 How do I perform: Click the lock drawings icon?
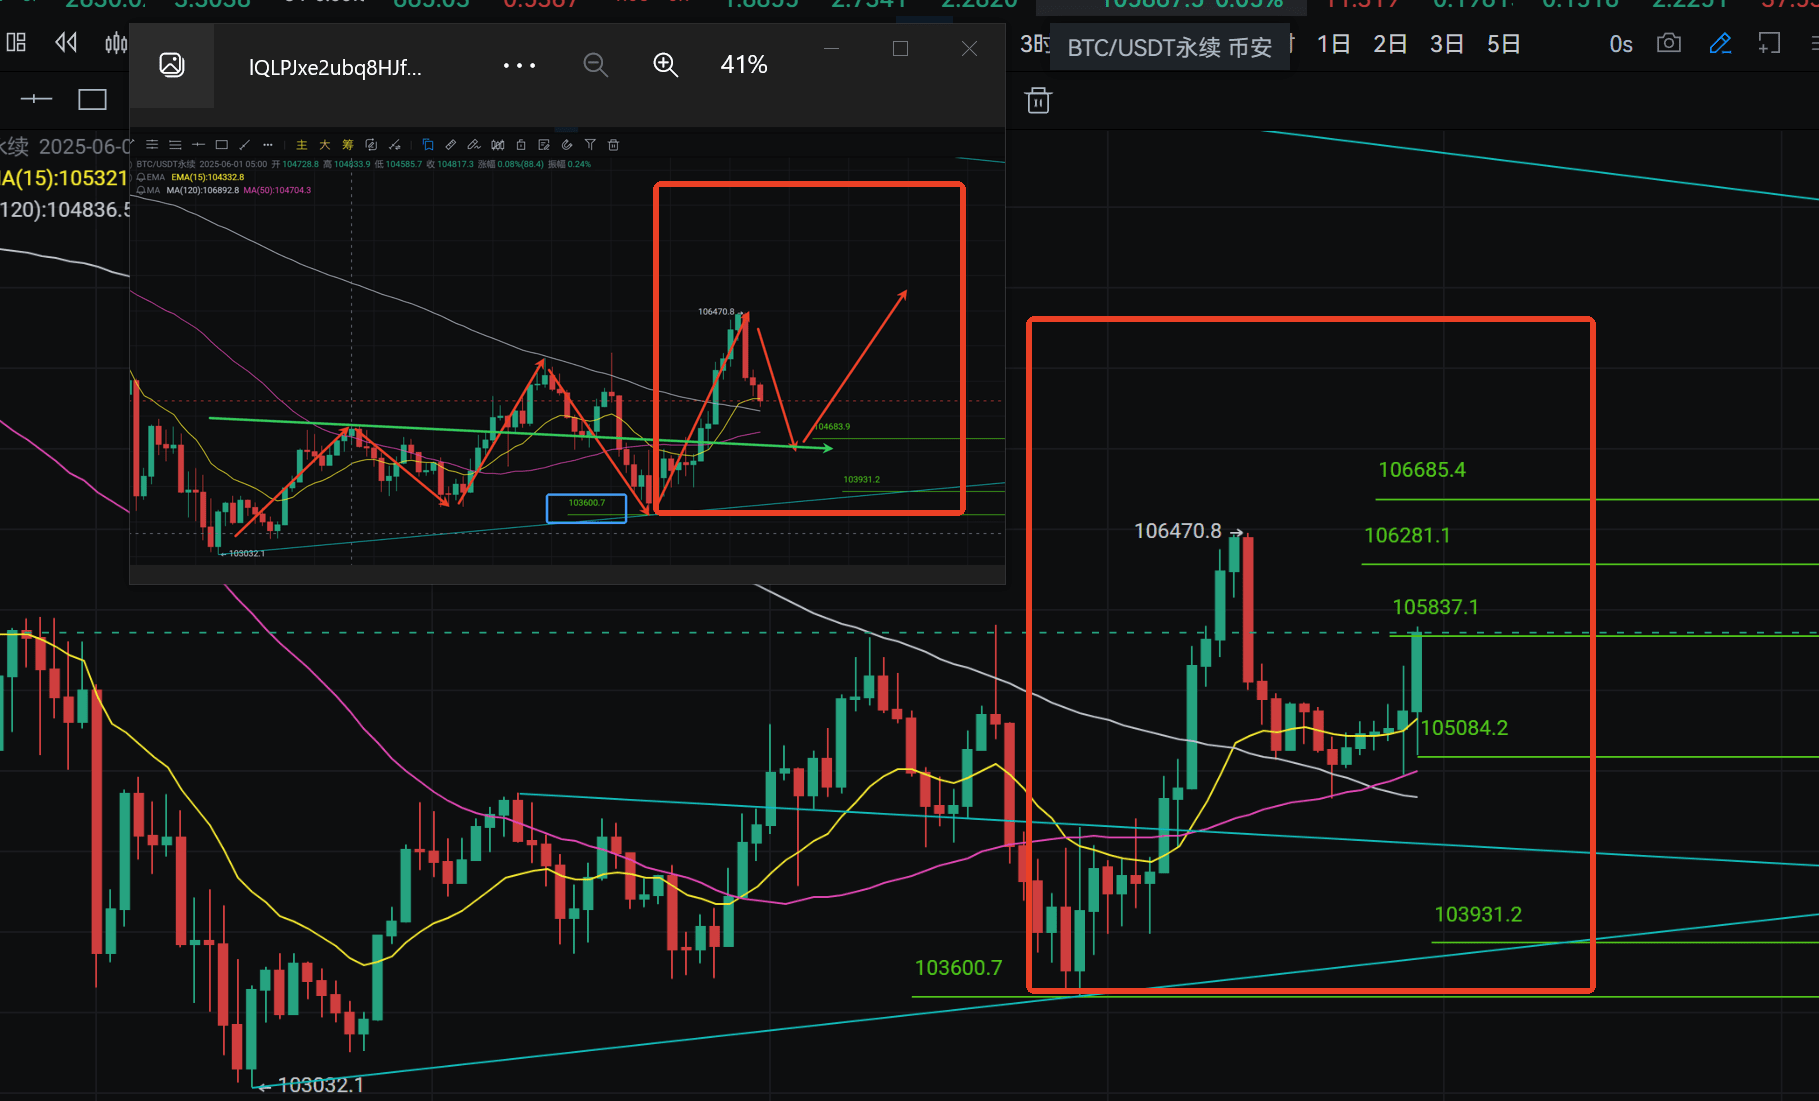[519, 144]
